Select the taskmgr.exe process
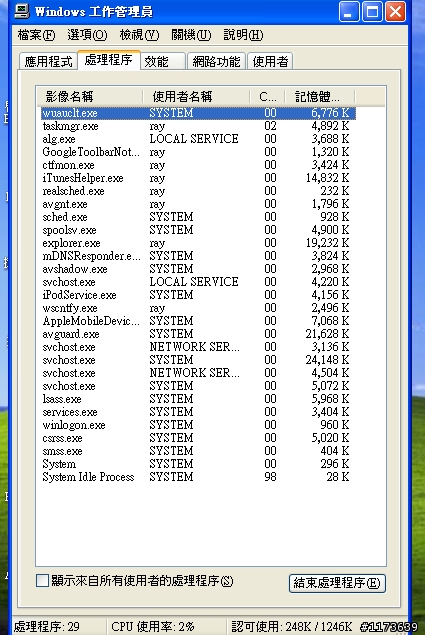 [198, 126]
